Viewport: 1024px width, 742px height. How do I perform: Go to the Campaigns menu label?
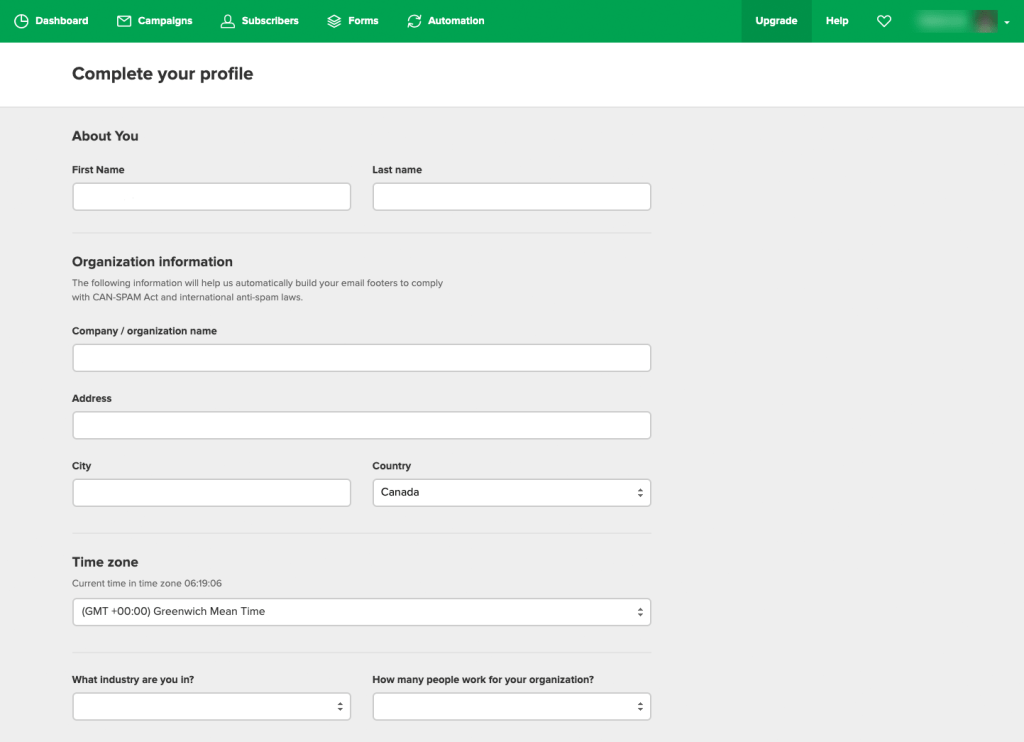pos(165,21)
